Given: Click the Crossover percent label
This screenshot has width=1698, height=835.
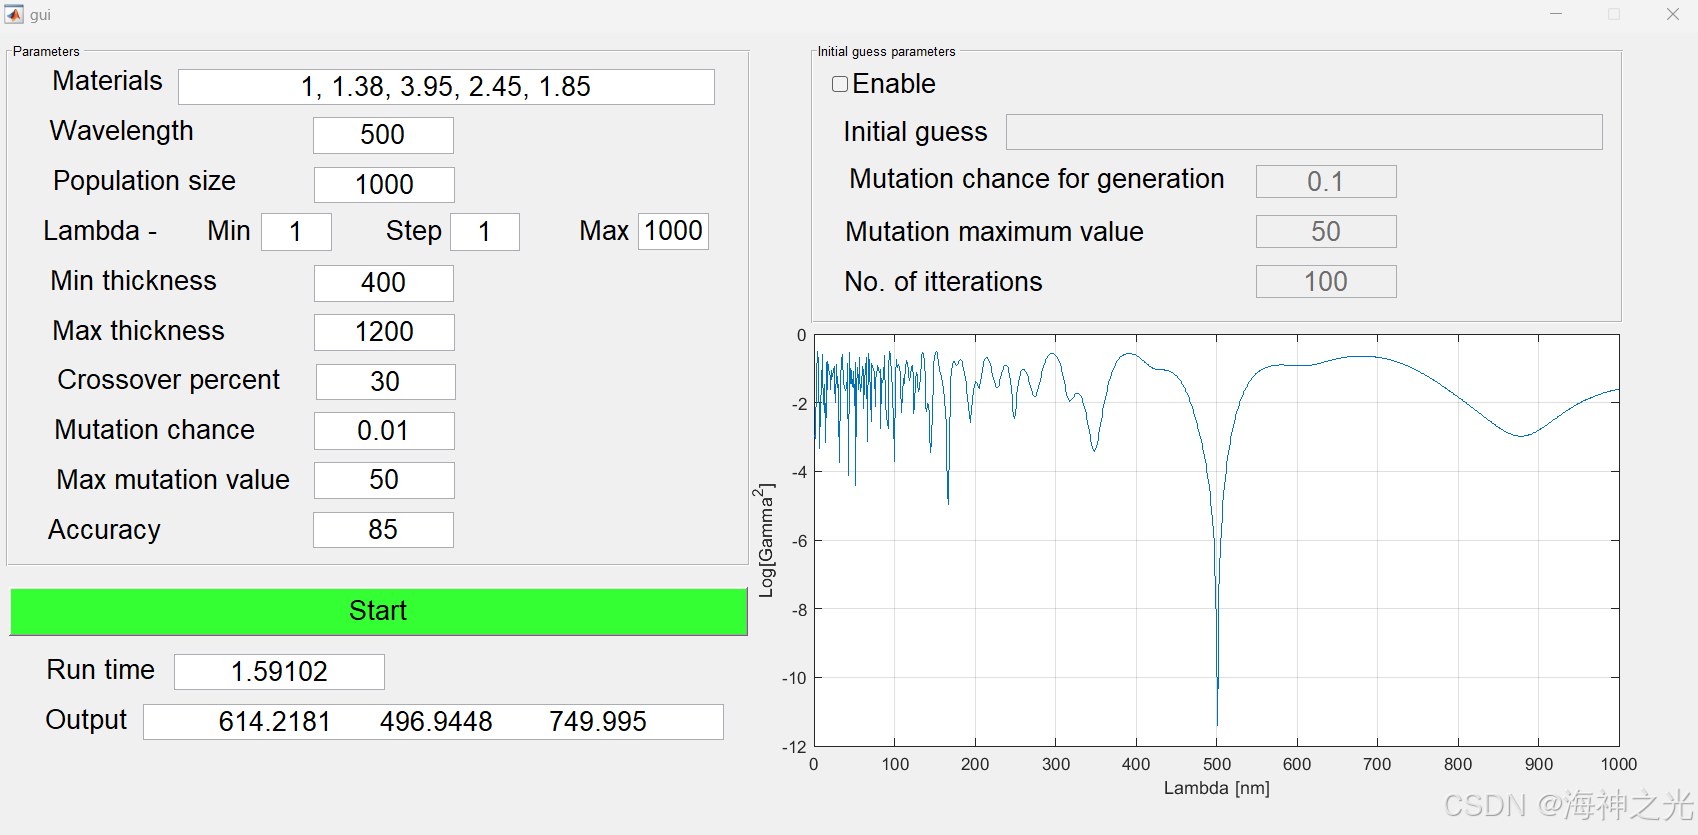Looking at the screenshot, I should click(x=168, y=380).
